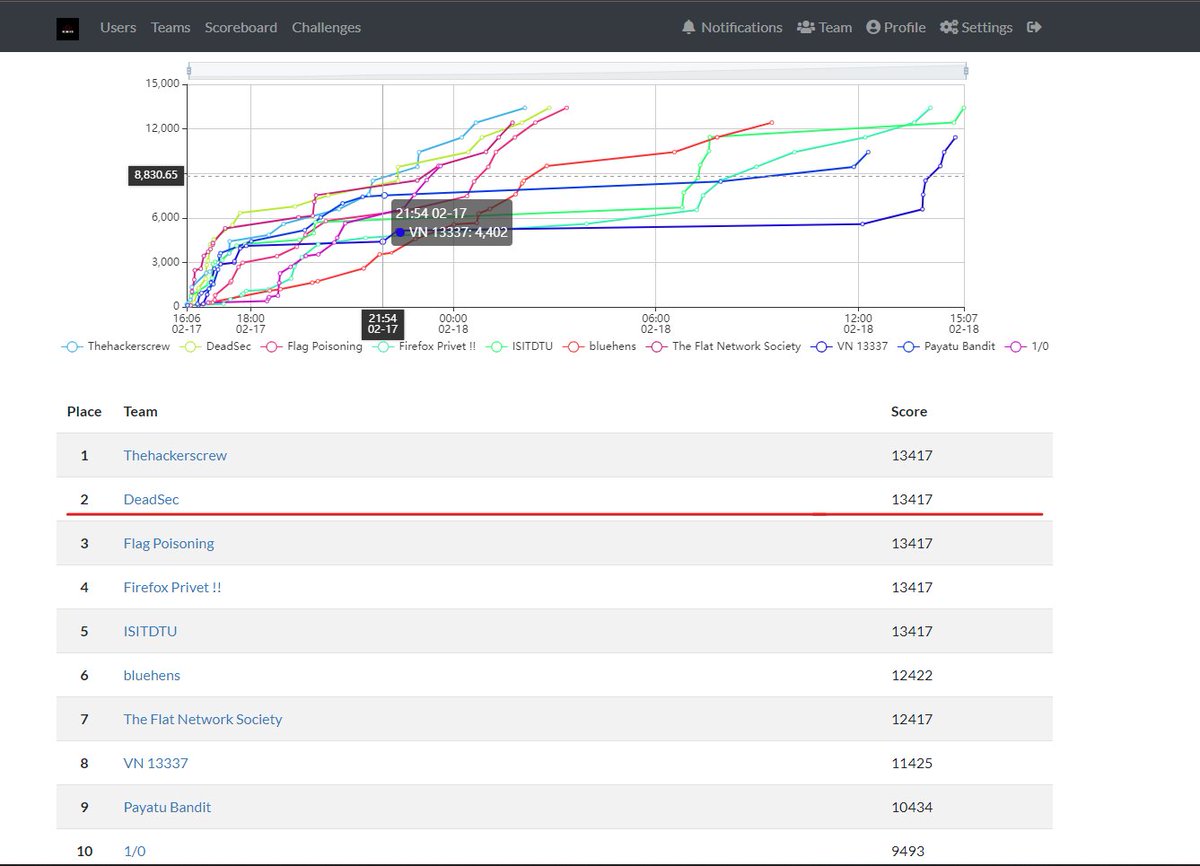Click the chart zoom slider bar
1200x866 pixels.
coord(577,71)
